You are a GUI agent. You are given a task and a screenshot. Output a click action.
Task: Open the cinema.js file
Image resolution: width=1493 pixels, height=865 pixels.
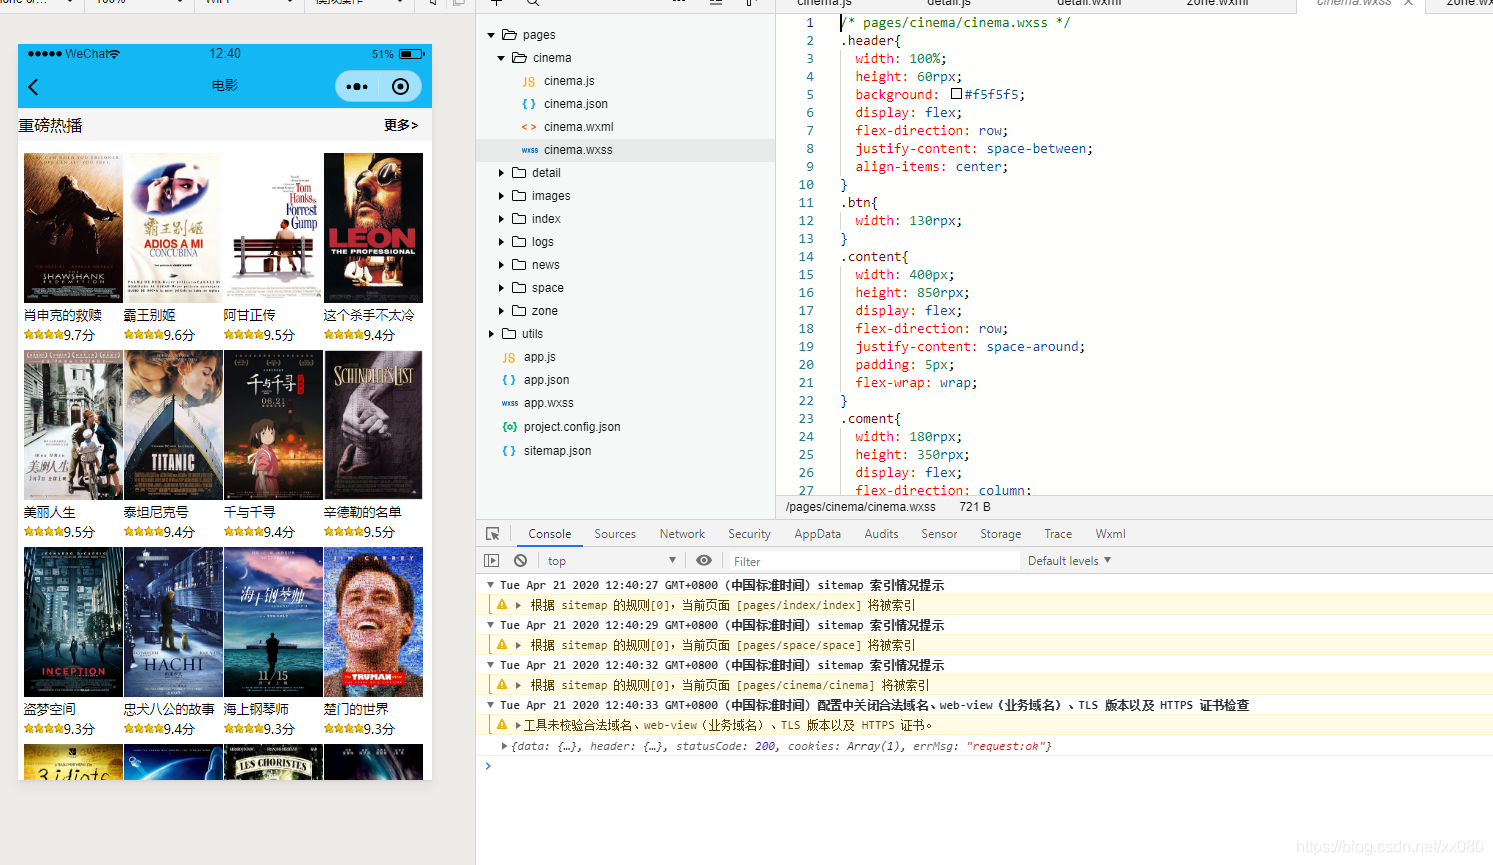point(569,81)
